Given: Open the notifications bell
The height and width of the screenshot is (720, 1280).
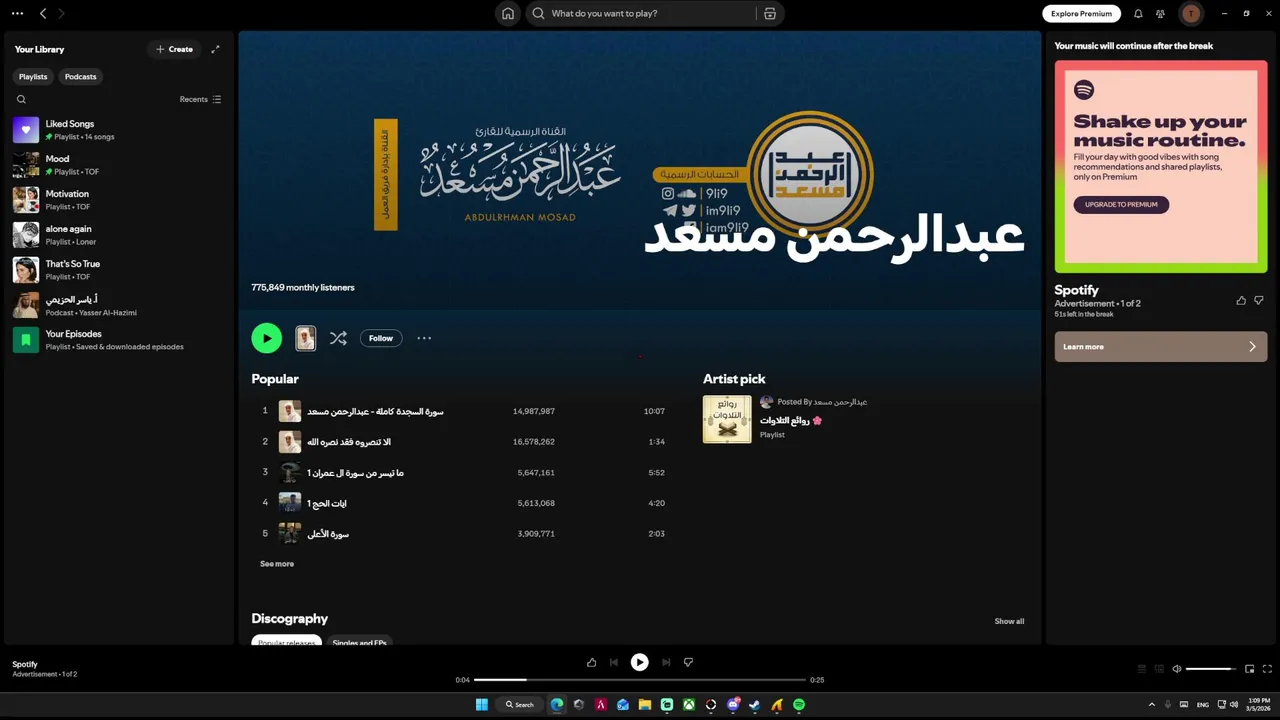Looking at the screenshot, I should [1138, 14].
